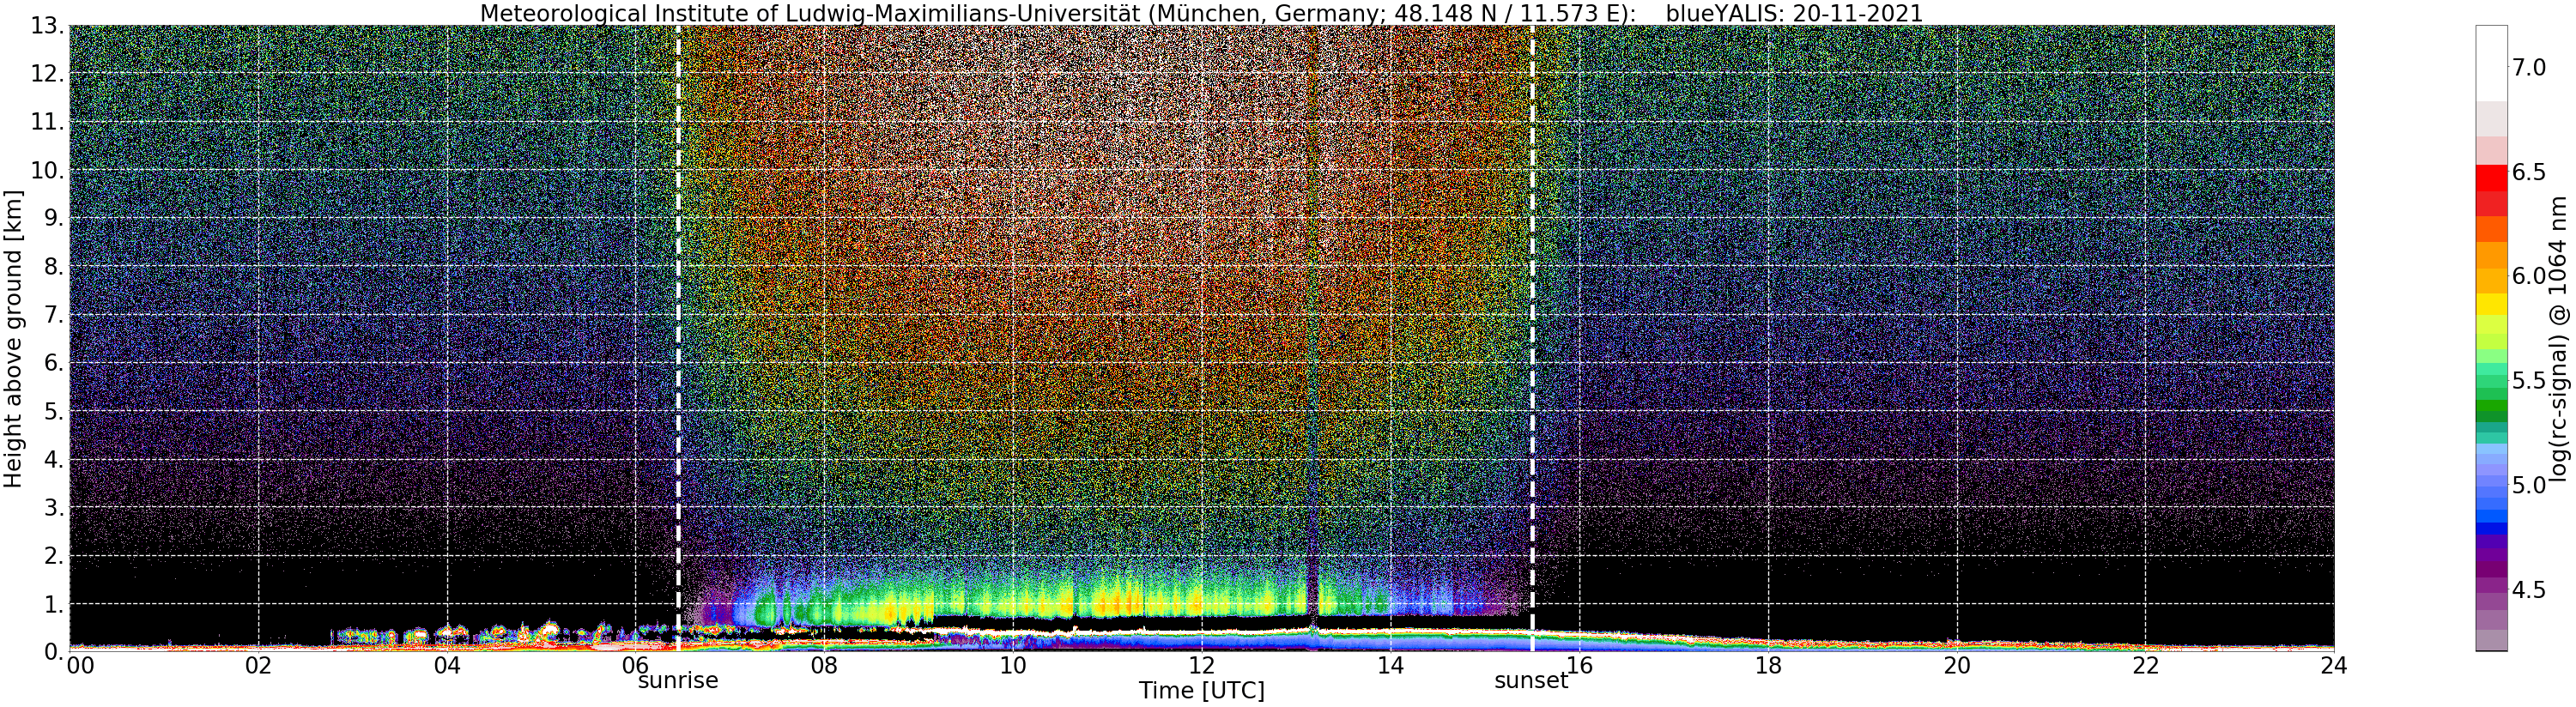The height and width of the screenshot is (707, 2576).
Task: Click the y-axis tick label '12.'
Action: tap(47, 74)
